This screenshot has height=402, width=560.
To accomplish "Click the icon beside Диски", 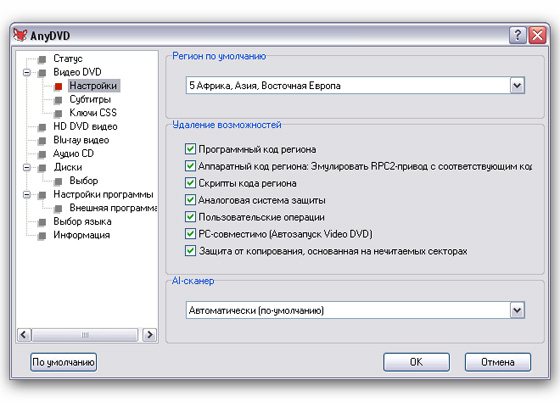I will pos(42,167).
